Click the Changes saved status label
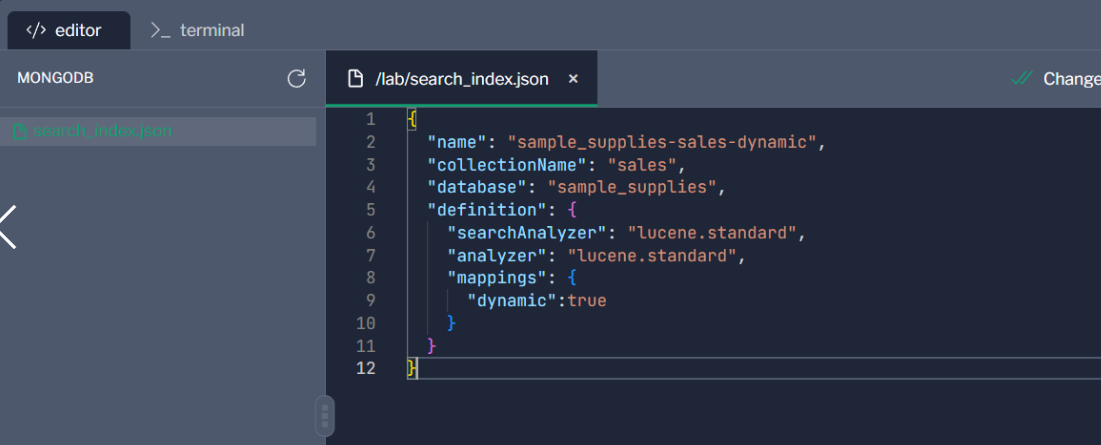1101x445 pixels. point(1071,79)
